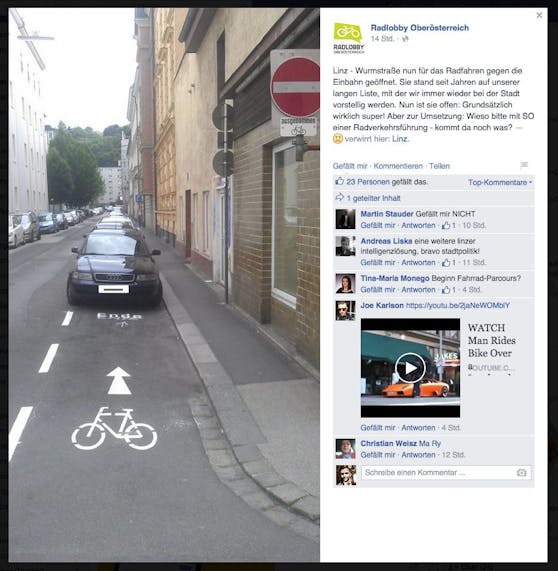This screenshot has height=571, width=558.
Task: Click Teilen to share the post
Action: [x=439, y=166]
